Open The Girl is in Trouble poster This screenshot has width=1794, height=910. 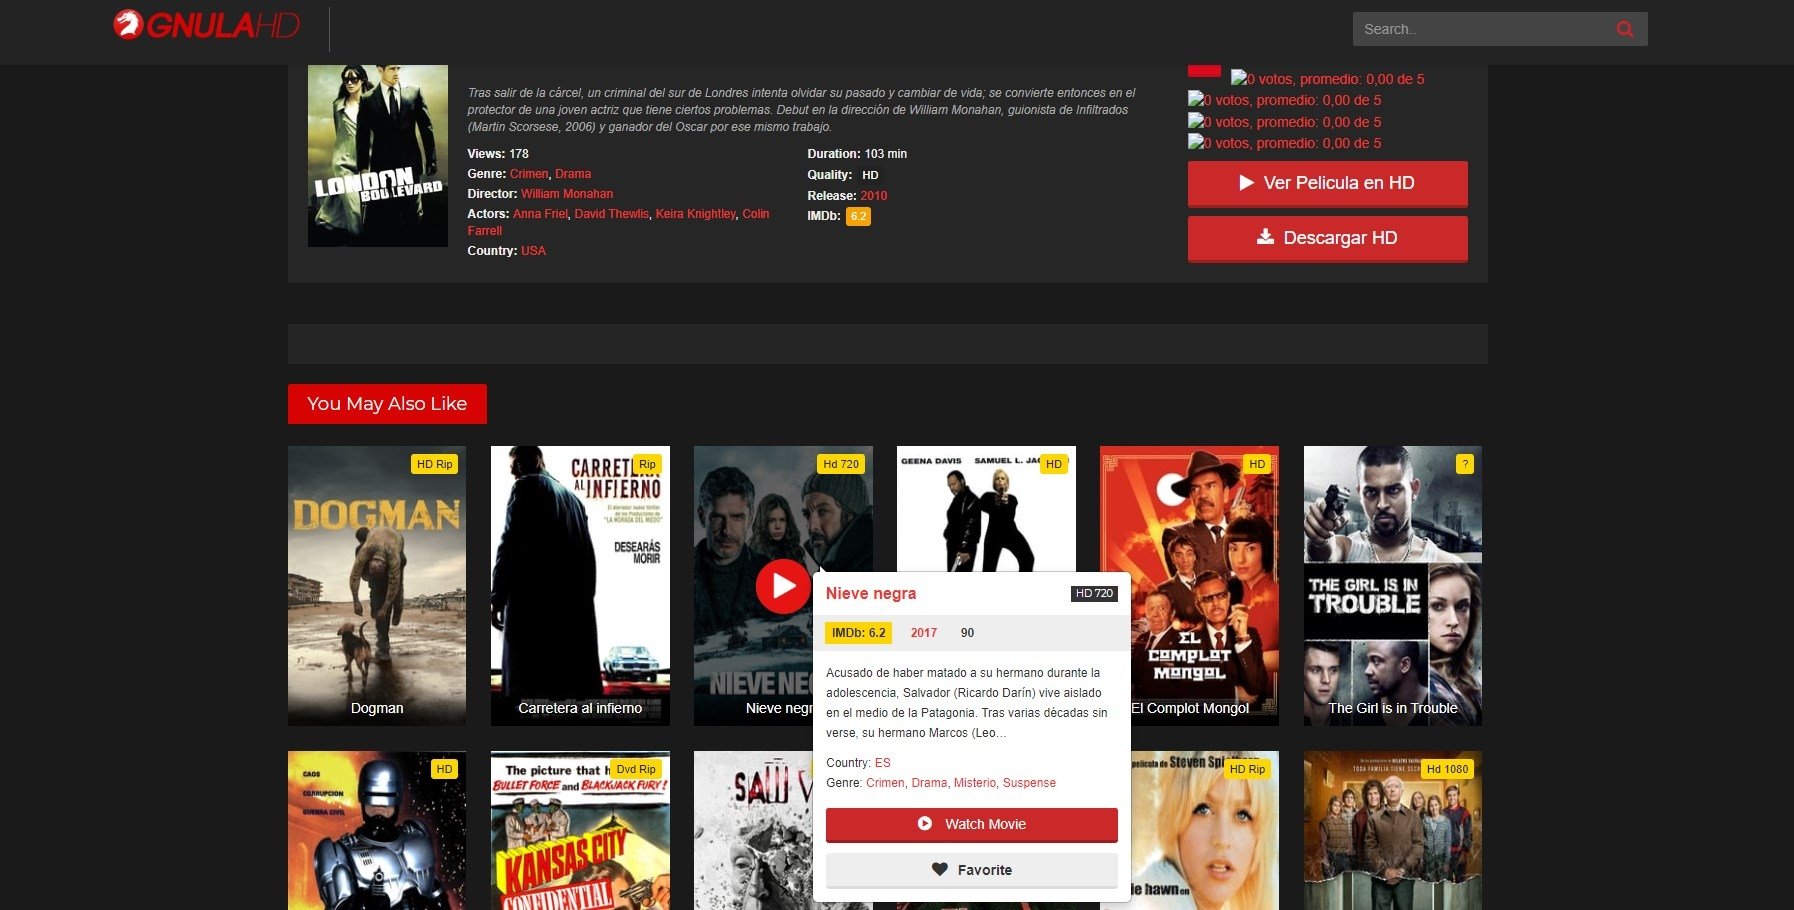[1392, 585]
